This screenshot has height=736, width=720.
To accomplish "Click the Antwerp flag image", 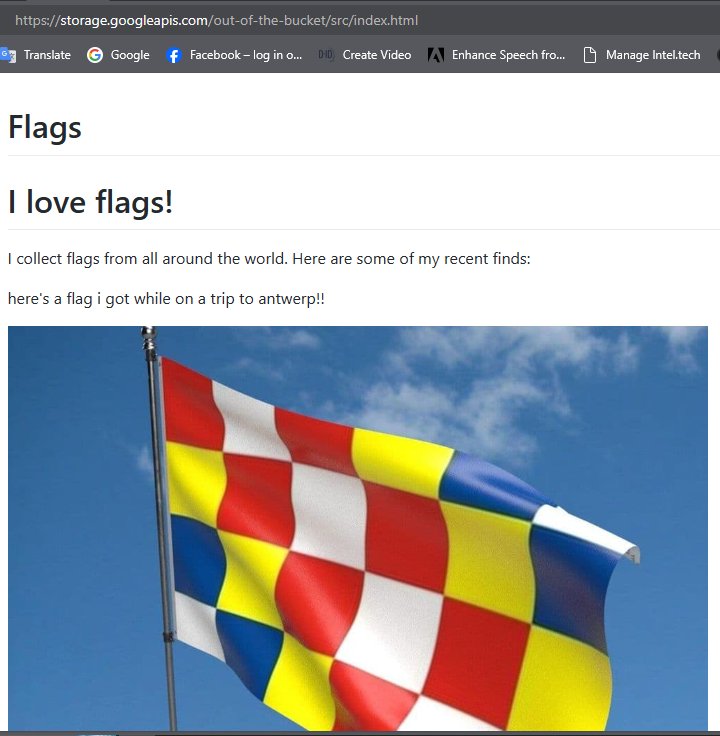I will (x=358, y=528).
